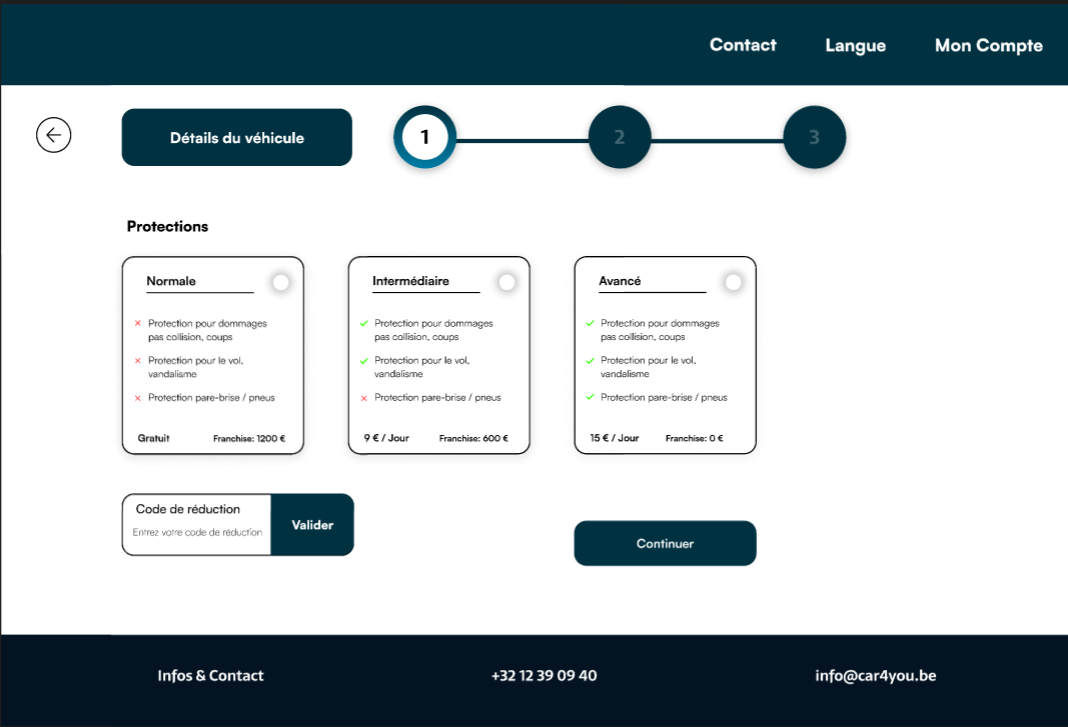1068x727 pixels.
Task: Click the phone number +32 12 39 09 40
Action: (544, 676)
